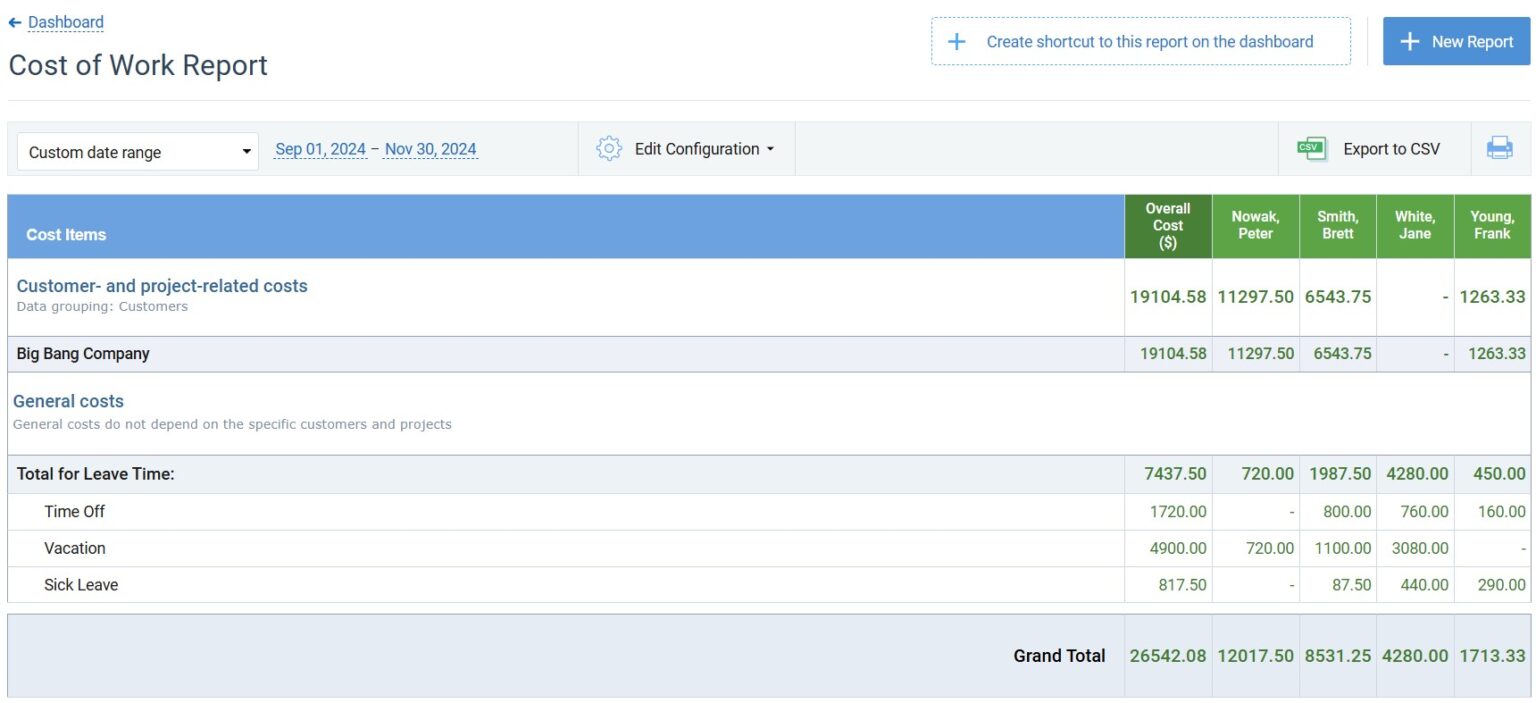Click the printer icon to print report

[1500, 147]
